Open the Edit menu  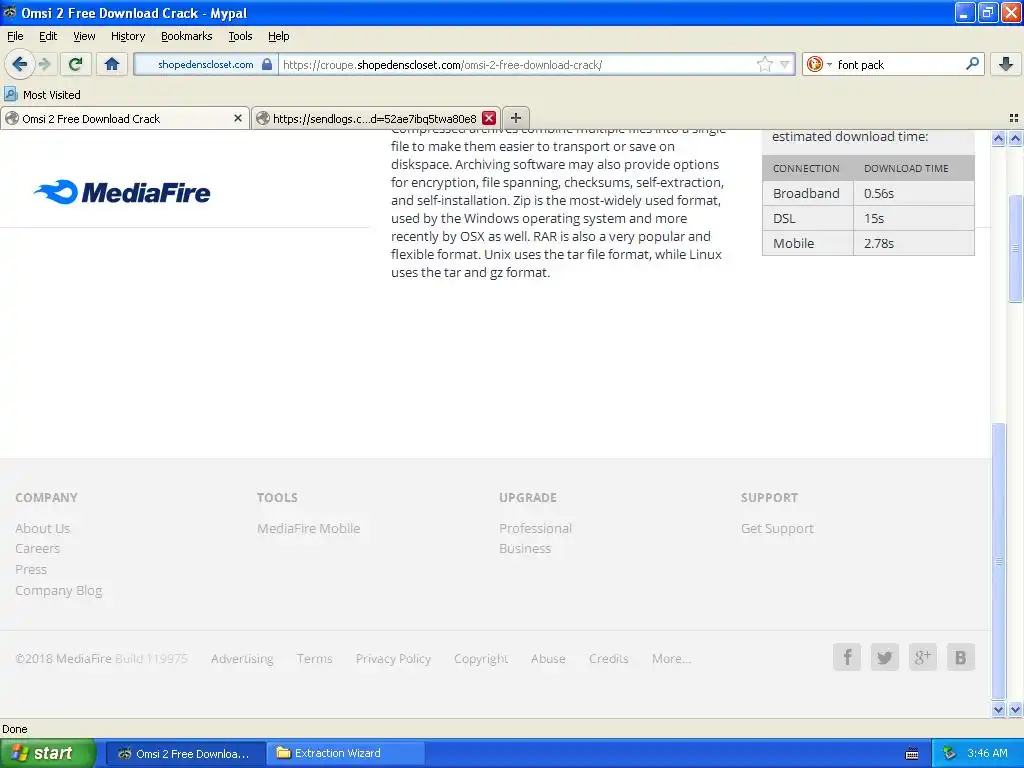(48, 36)
